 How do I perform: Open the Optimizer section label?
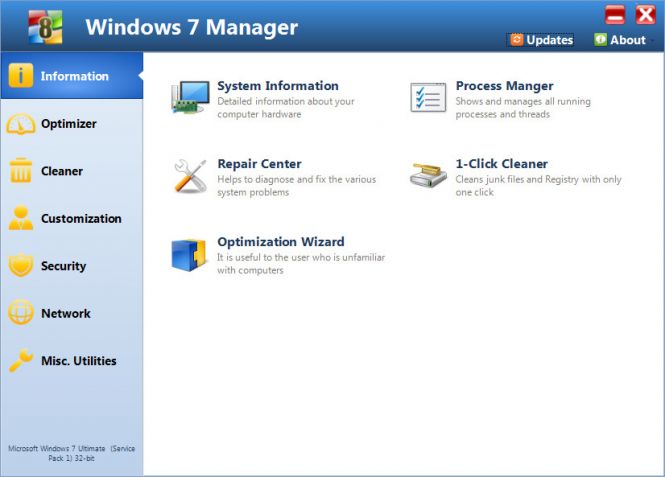click(69, 124)
